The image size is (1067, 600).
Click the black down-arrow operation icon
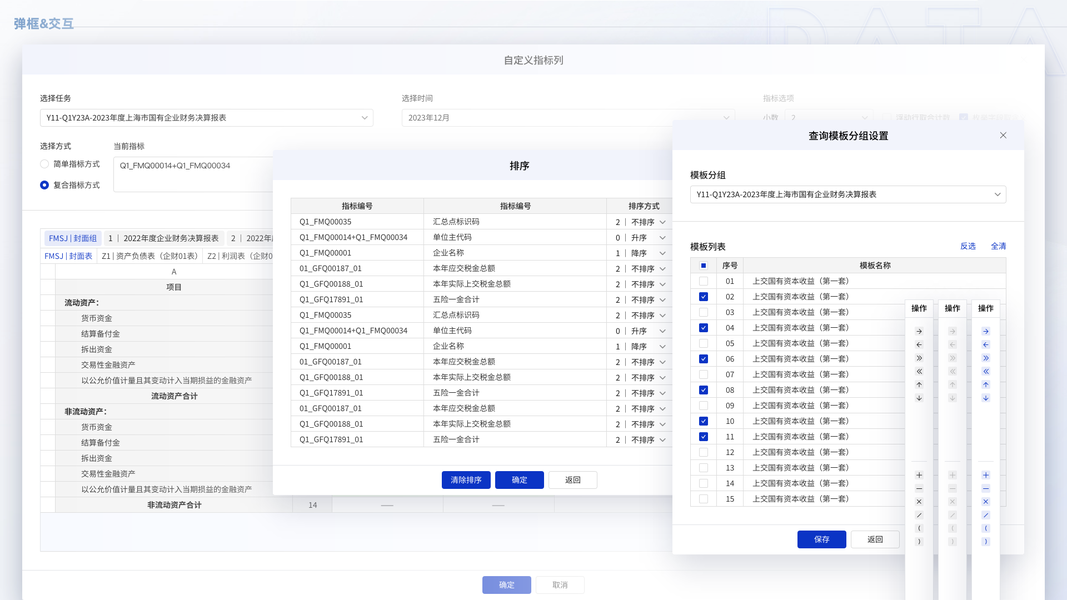point(919,398)
